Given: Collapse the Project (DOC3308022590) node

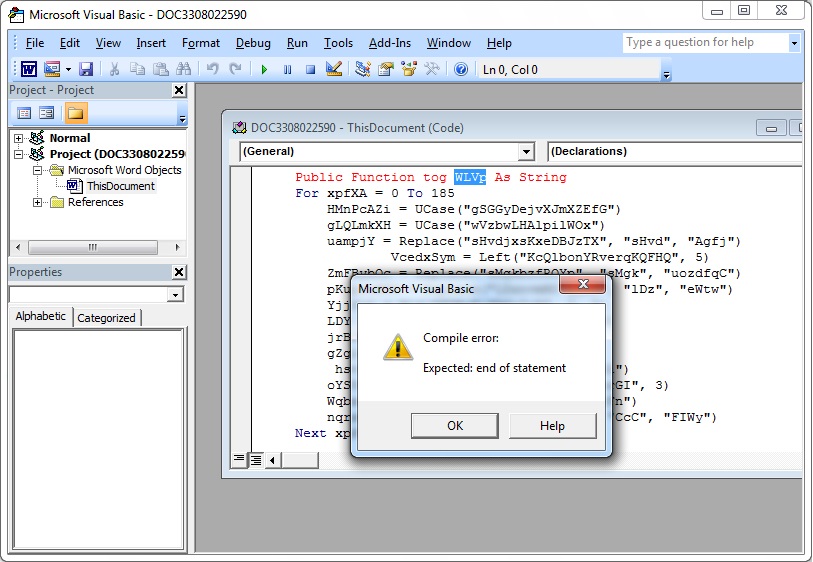Looking at the screenshot, I should pos(19,154).
